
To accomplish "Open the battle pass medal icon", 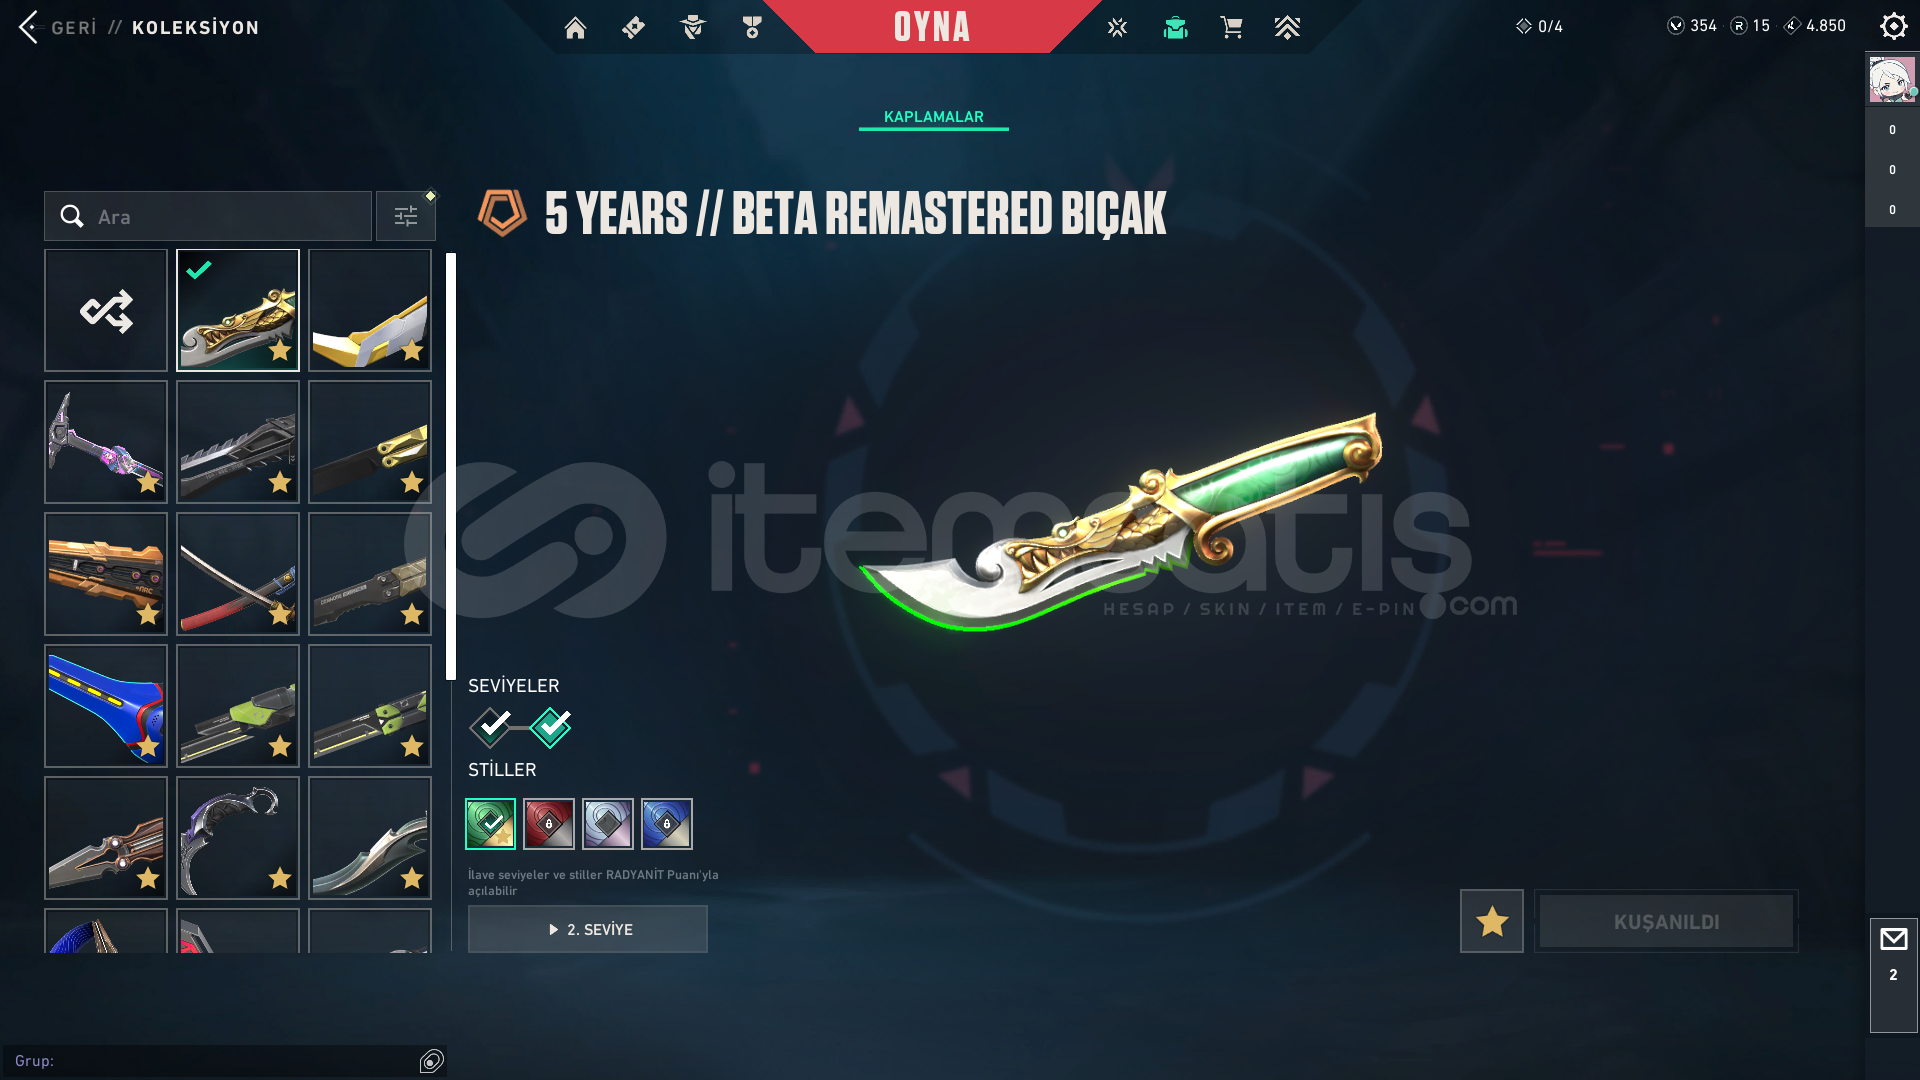I will [752, 28].
